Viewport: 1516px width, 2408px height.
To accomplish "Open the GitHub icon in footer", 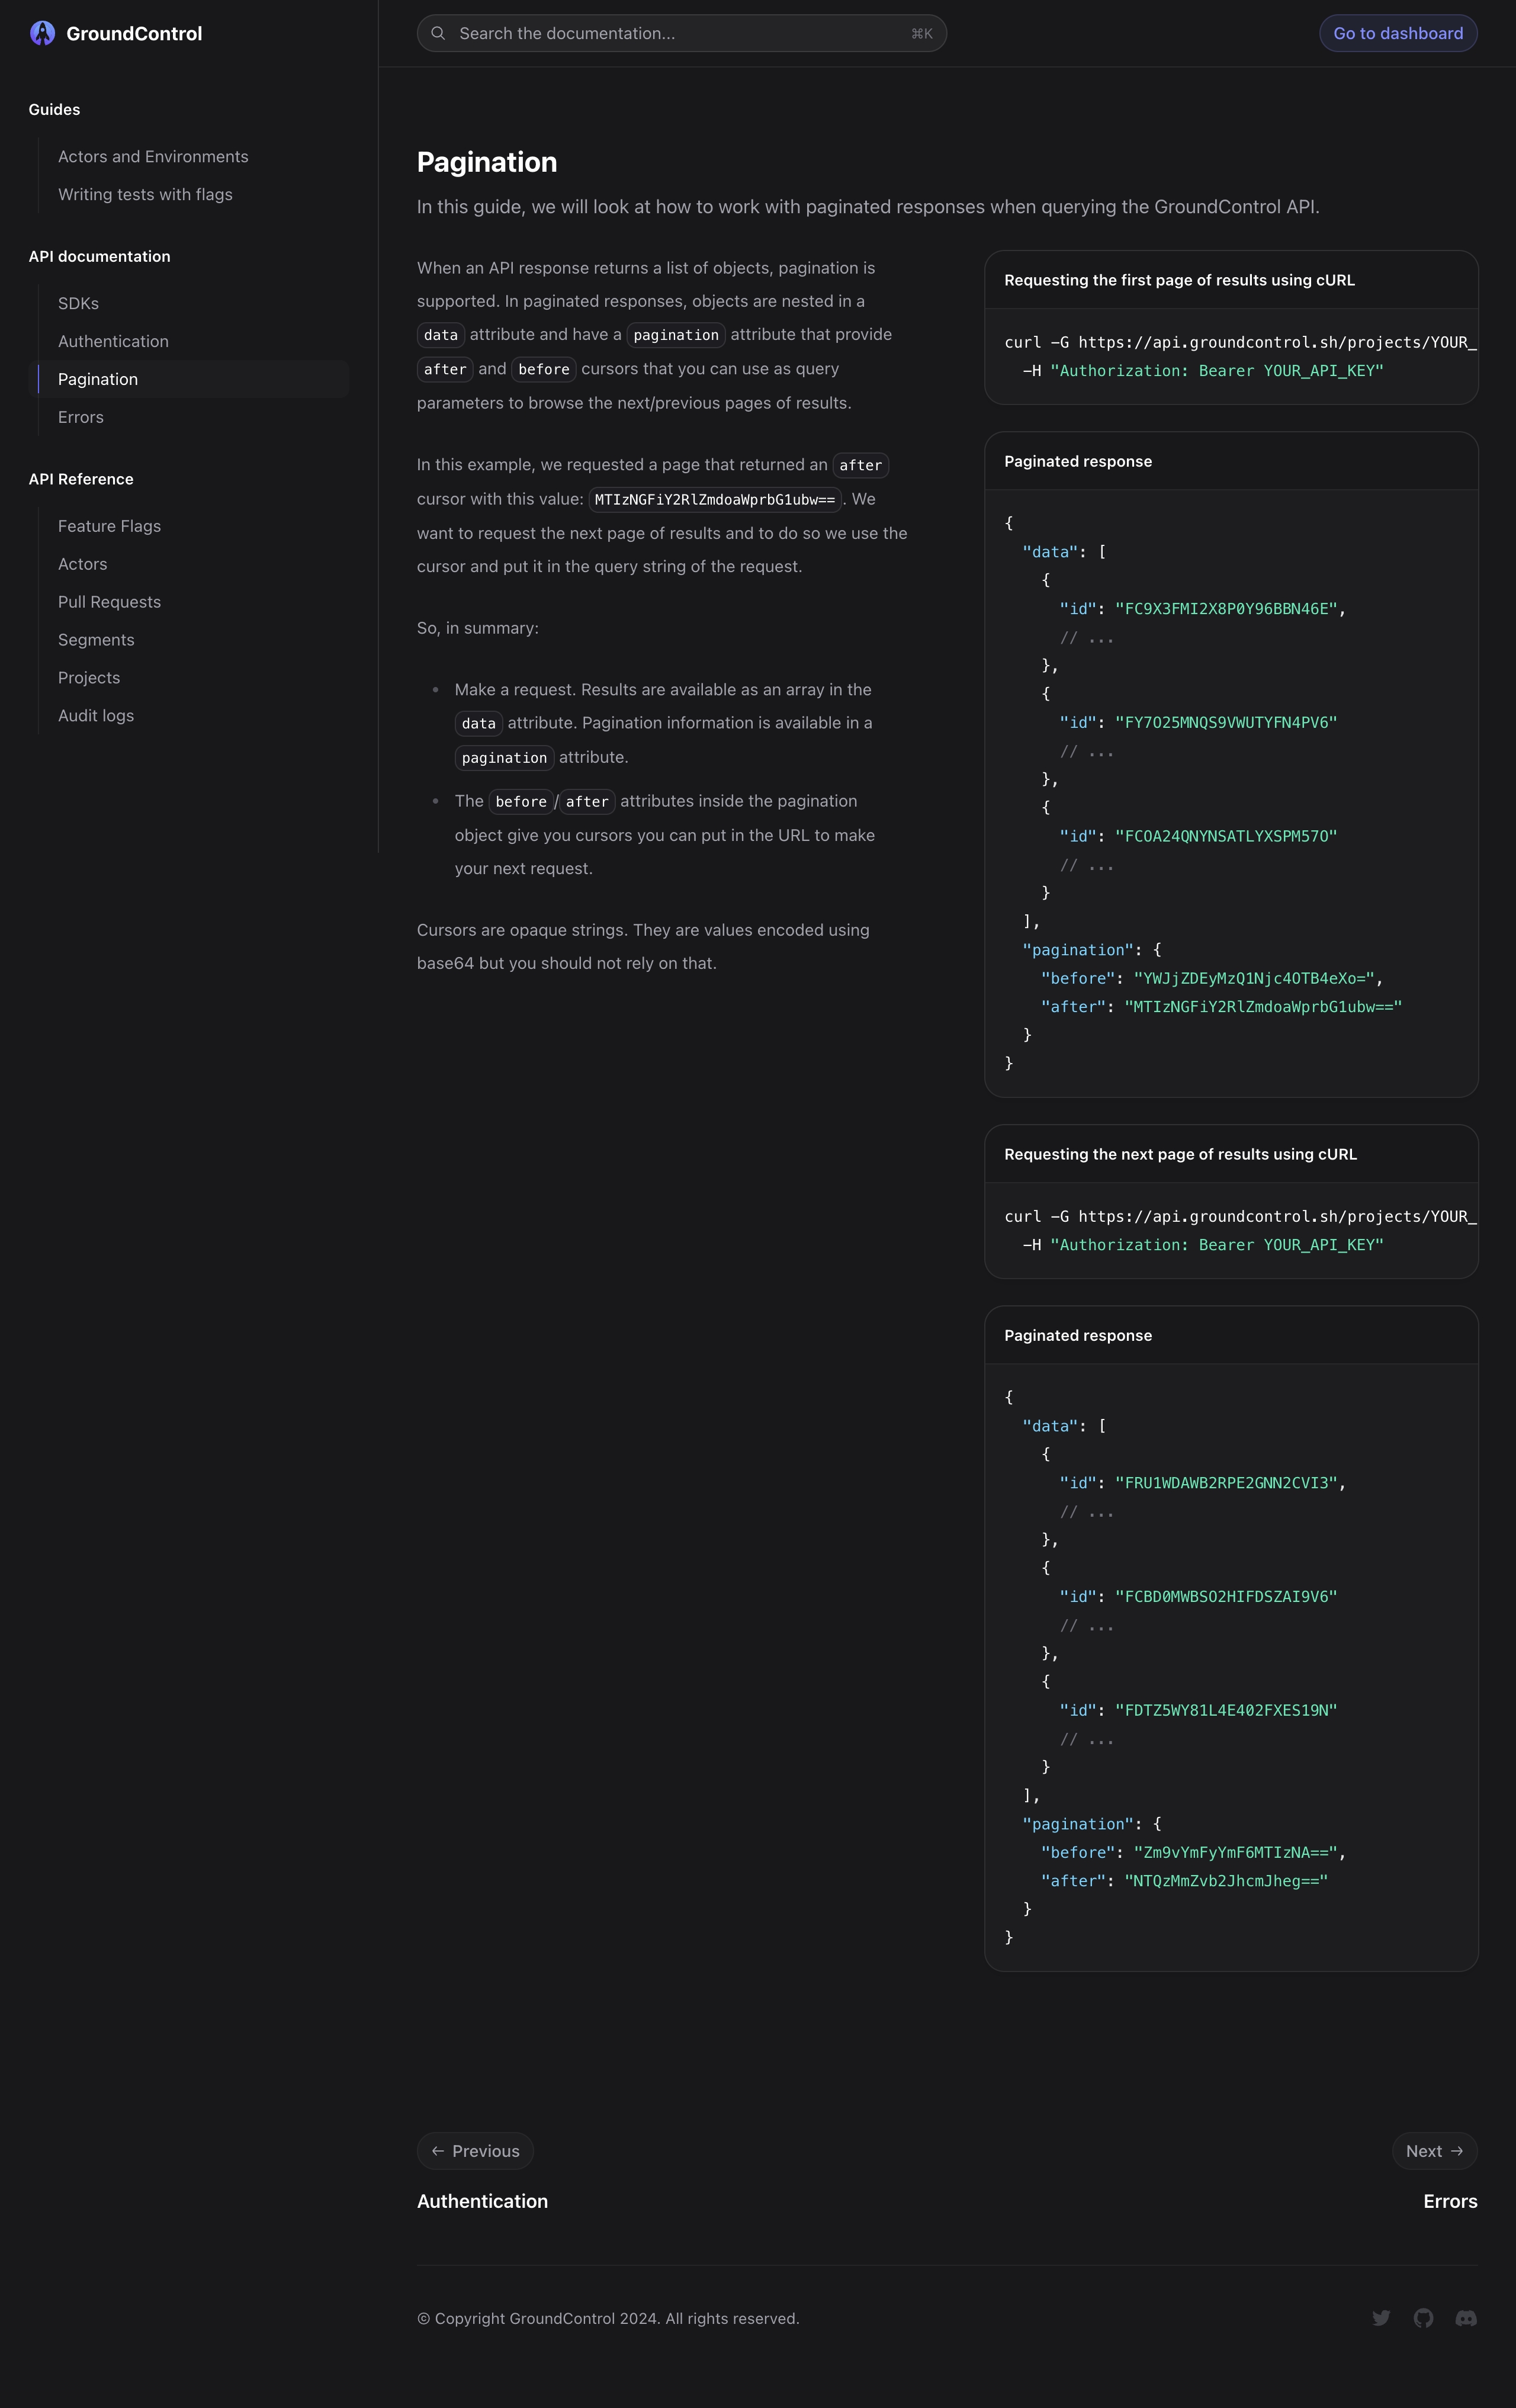I will (1424, 2318).
